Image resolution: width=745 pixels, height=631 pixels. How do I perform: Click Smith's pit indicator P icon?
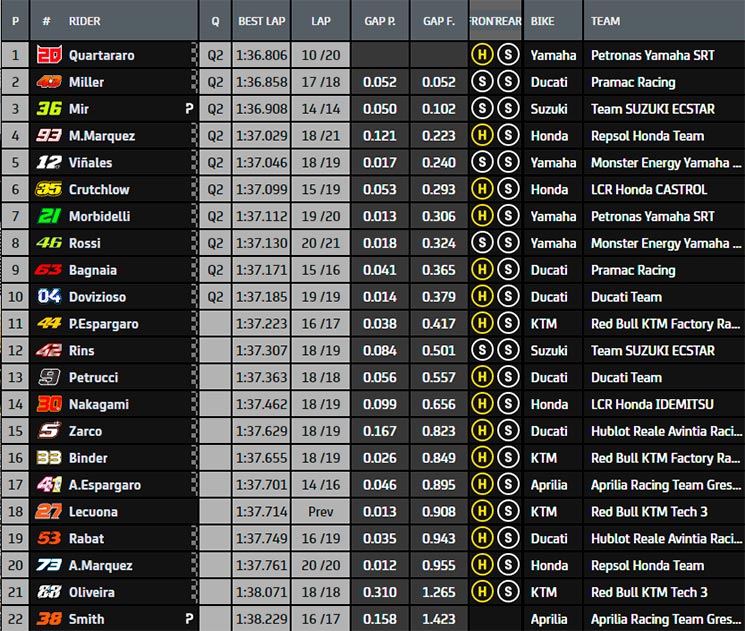[x=189, y=619]
